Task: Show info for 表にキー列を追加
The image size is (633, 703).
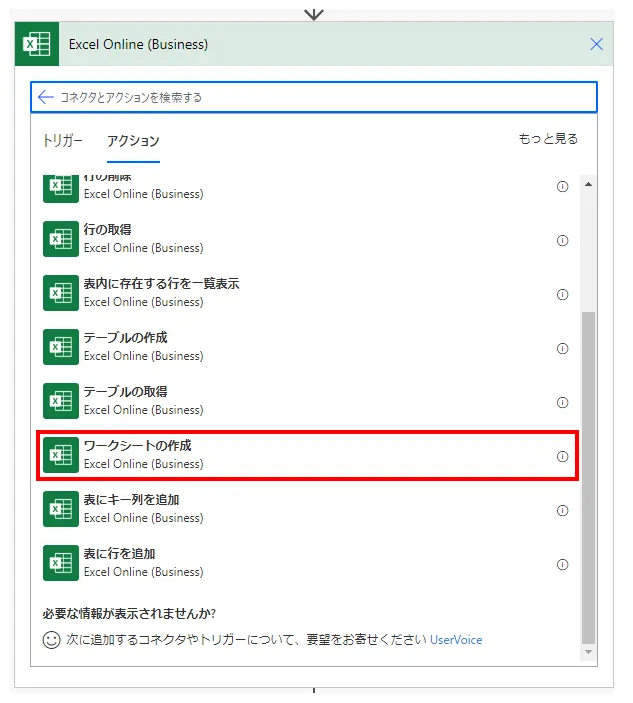Action: tap(562, 511)
